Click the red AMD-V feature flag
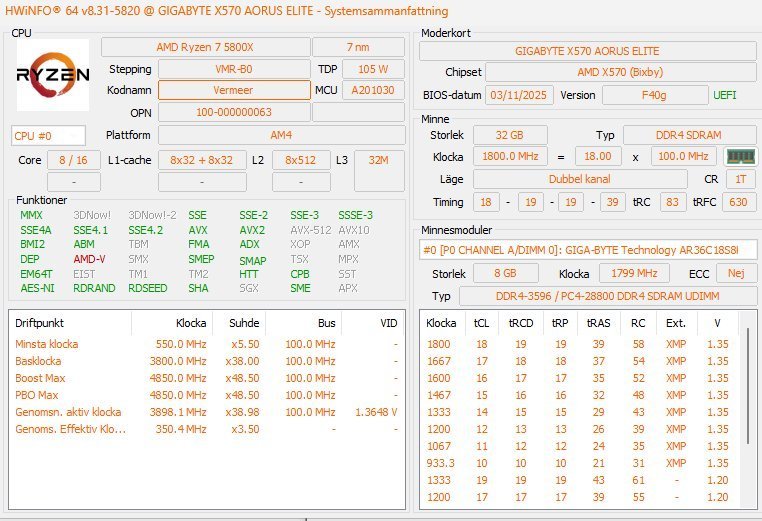 pyautogui.click(x=89, y=259)
